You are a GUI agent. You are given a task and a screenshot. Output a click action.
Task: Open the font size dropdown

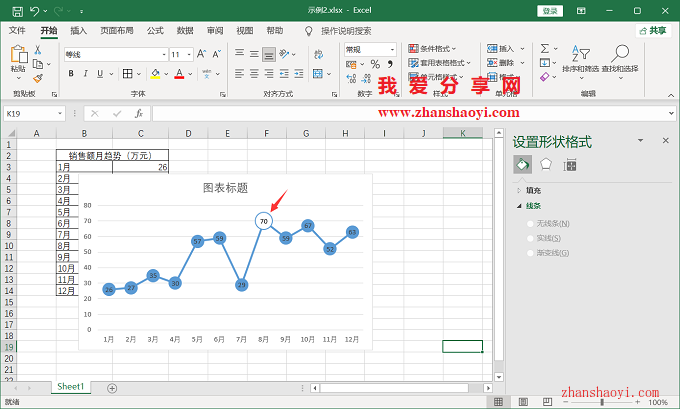tap(189, 55)
